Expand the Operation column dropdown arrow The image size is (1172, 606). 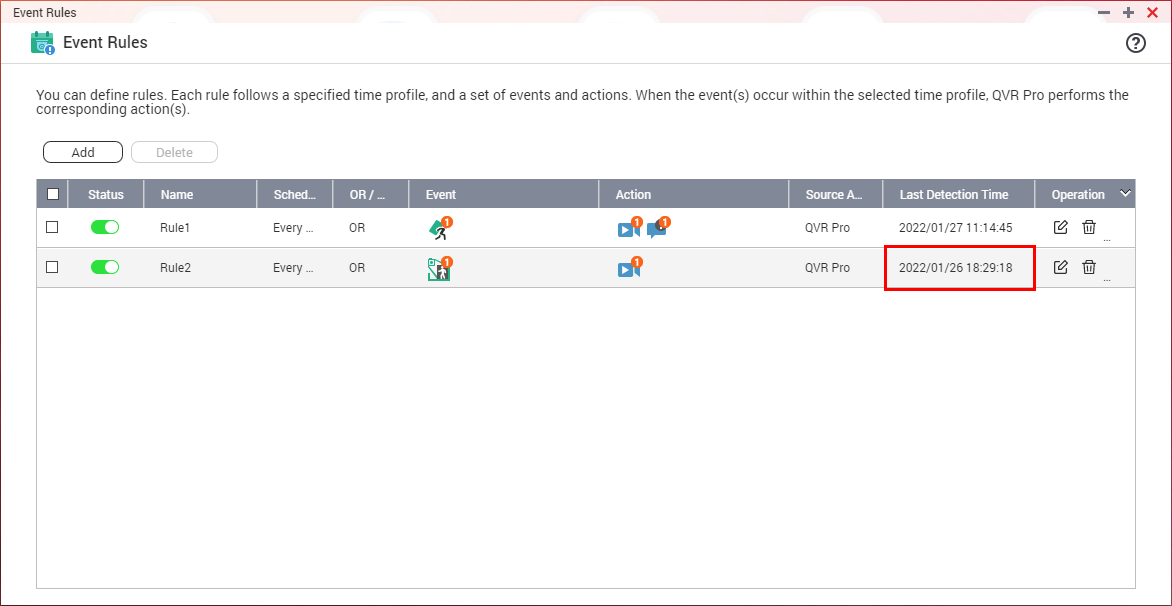[x=1125, y=194]
